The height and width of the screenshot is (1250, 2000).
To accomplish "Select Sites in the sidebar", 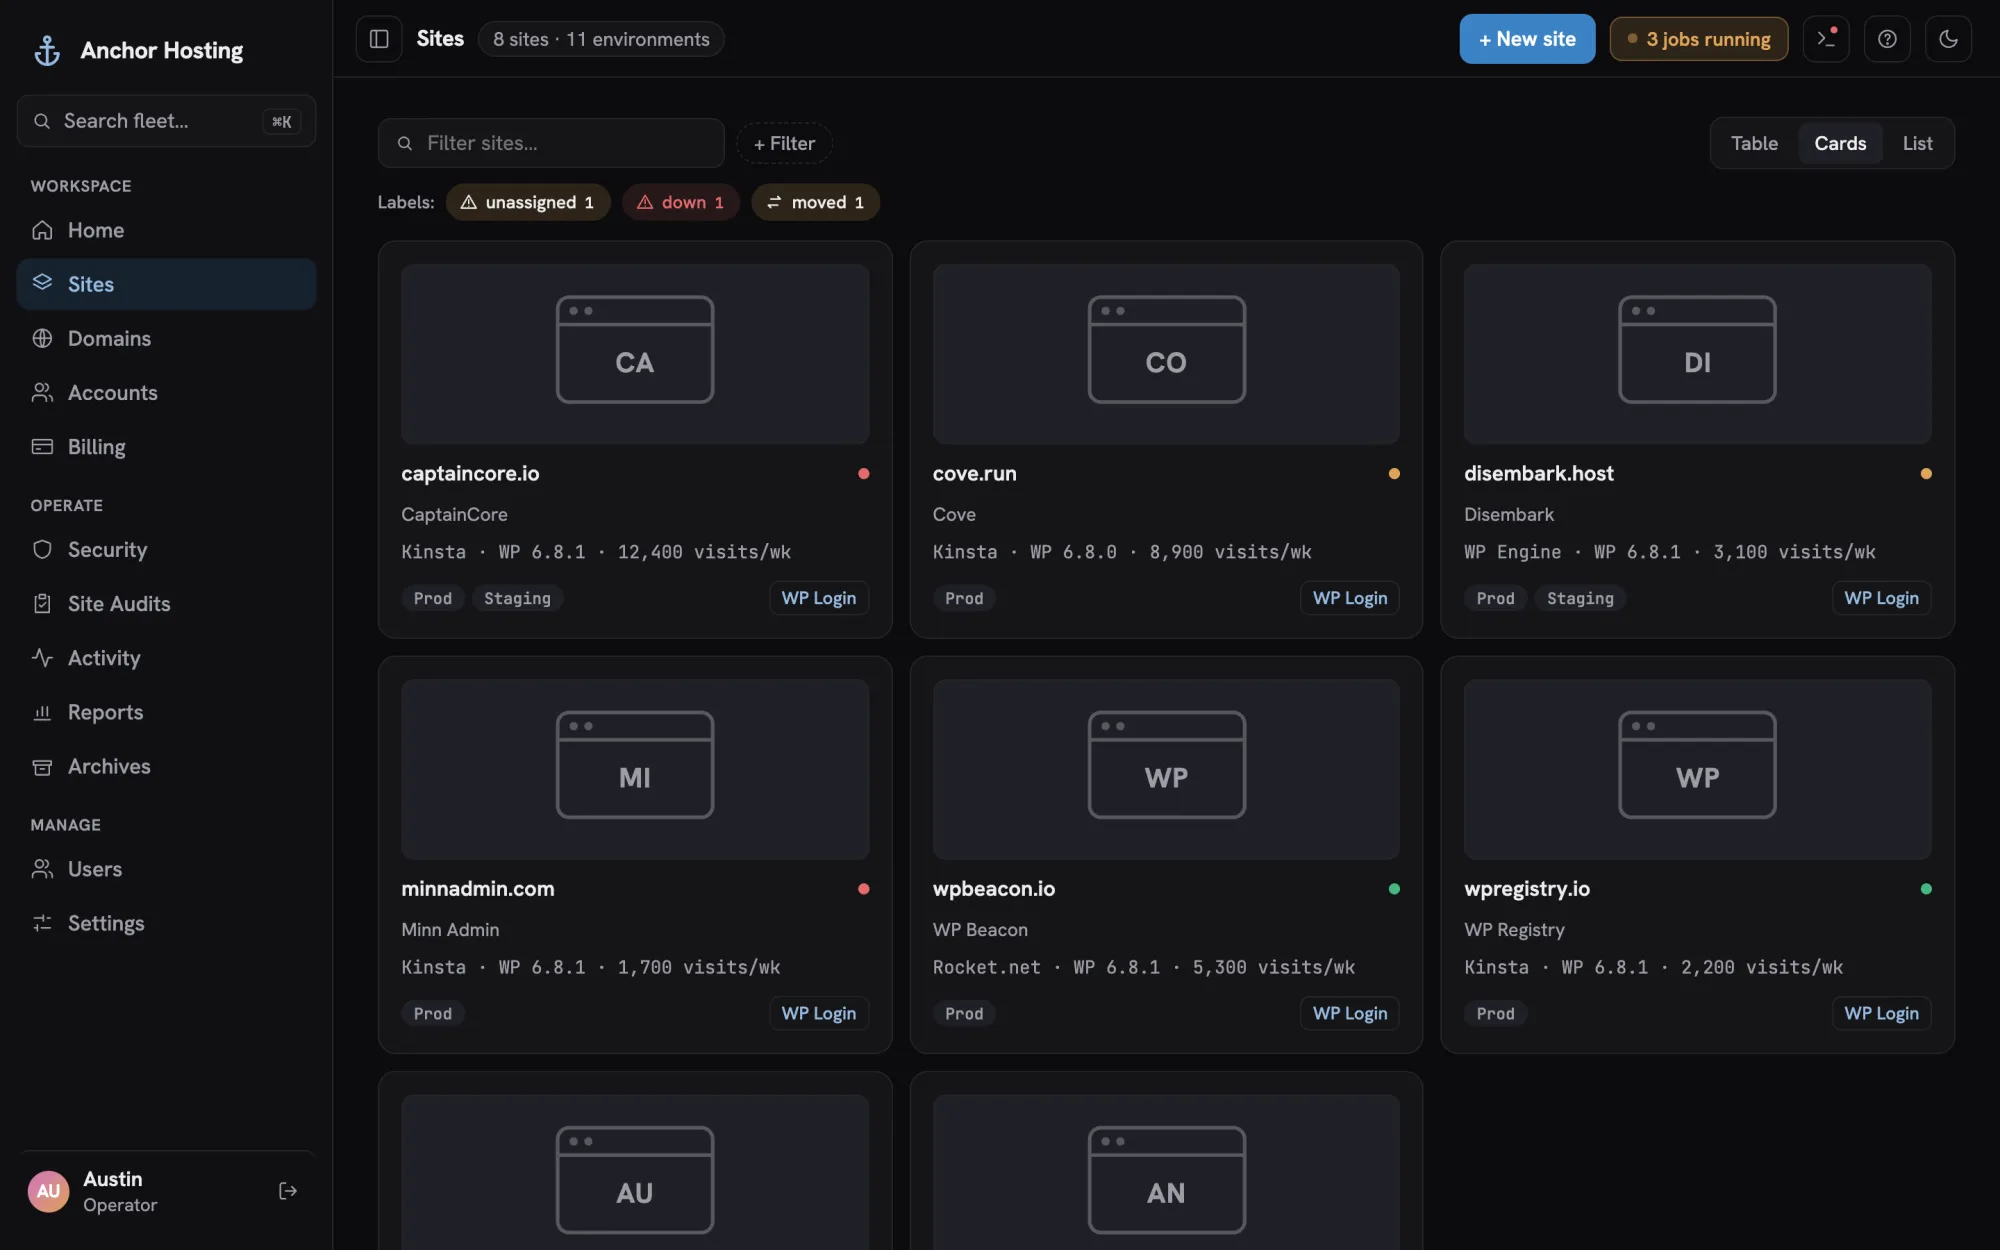I will [x=166, y=284].
